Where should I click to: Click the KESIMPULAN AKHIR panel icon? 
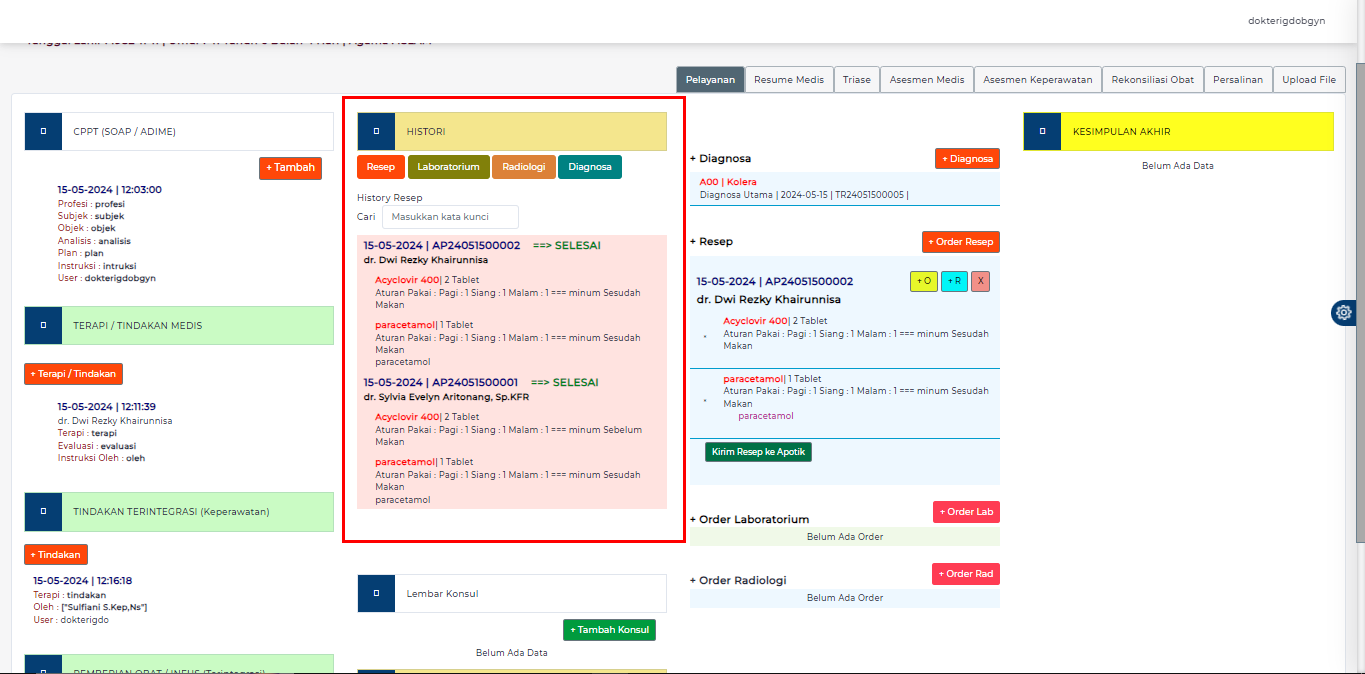click(x=1043, y=131)
